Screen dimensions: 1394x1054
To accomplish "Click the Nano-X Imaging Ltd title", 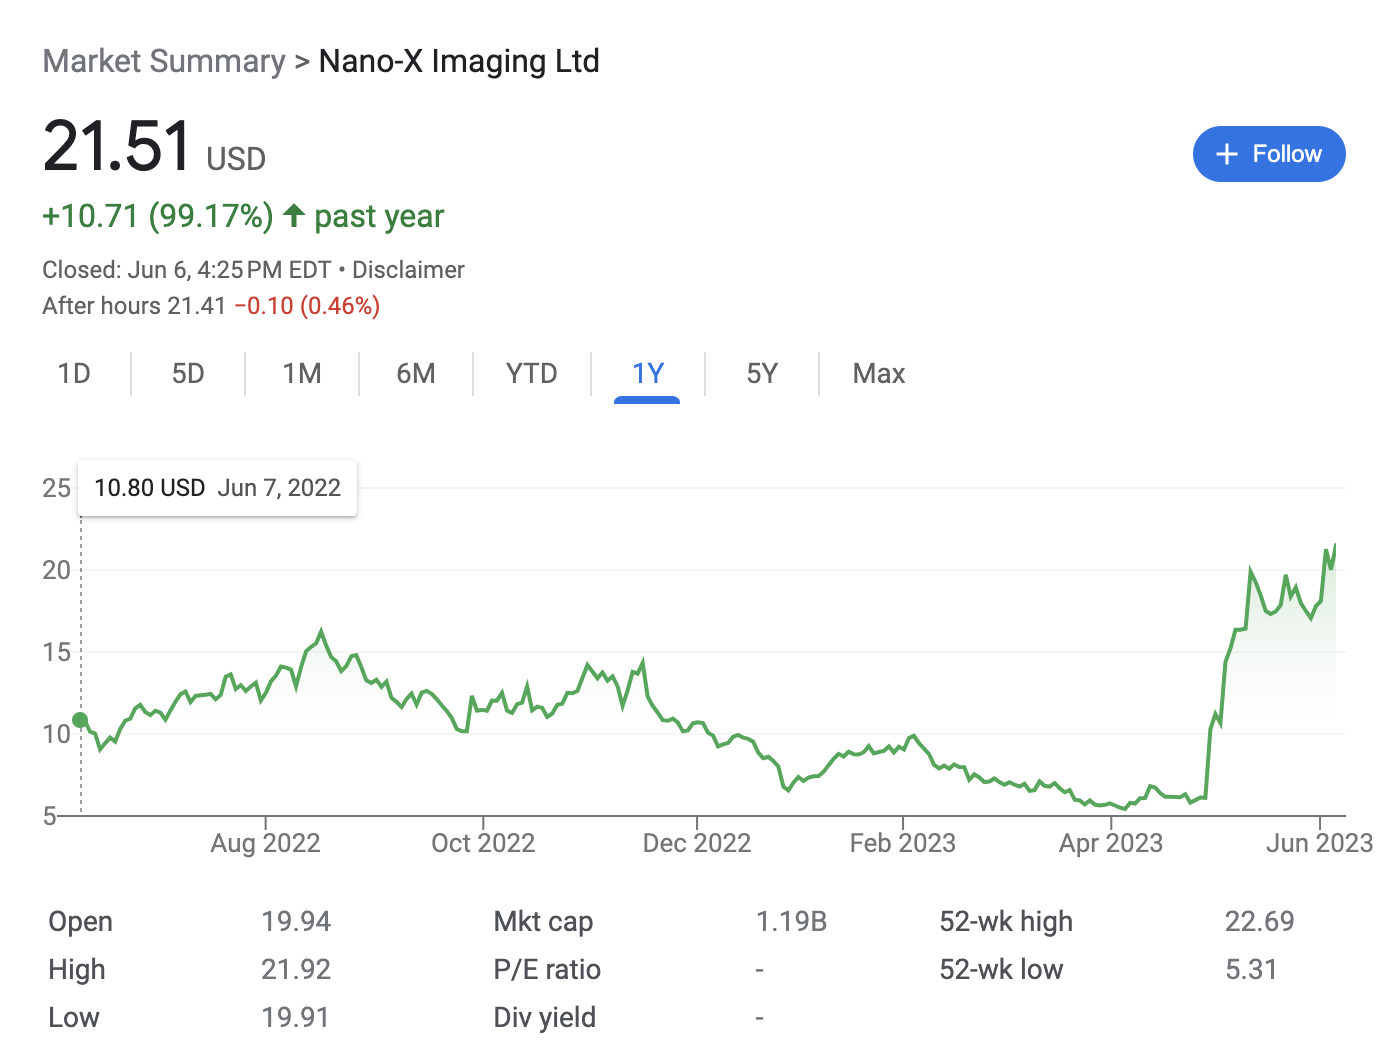I will 459,61.
